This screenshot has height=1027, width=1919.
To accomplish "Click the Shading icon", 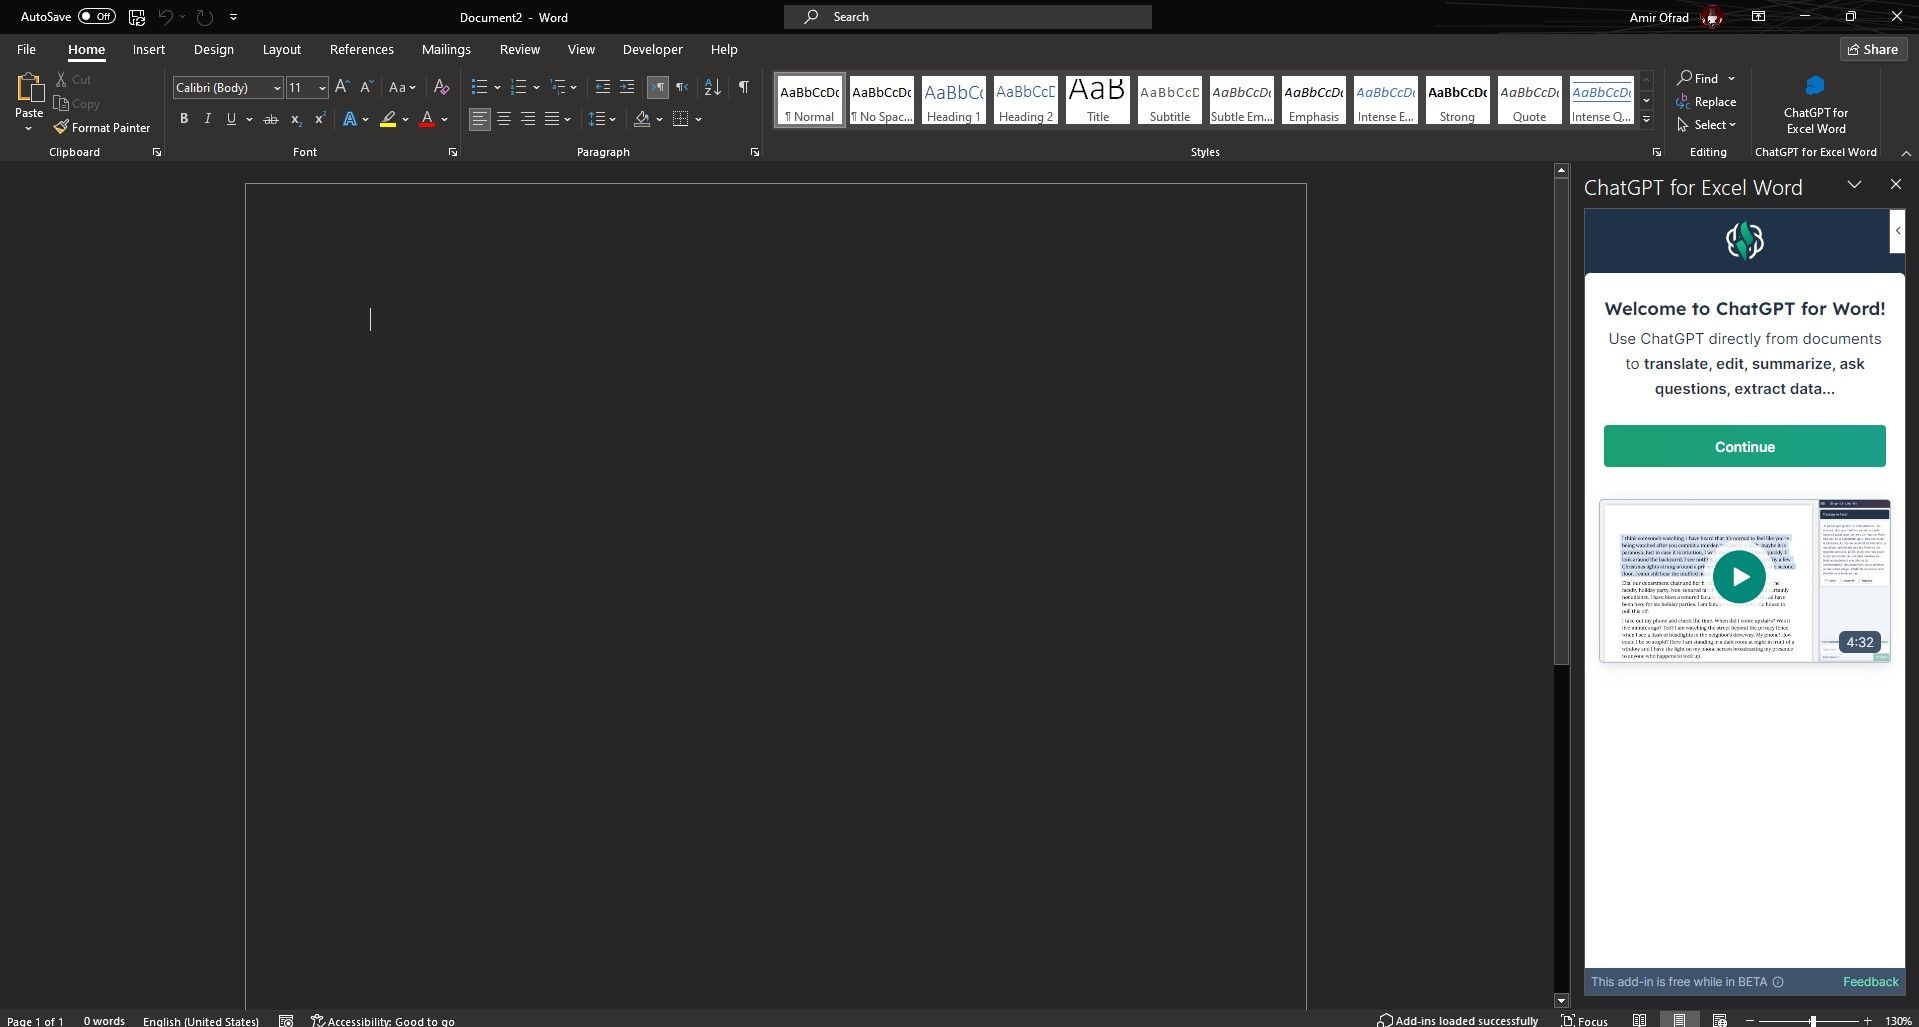I will [x=644, y=119].
